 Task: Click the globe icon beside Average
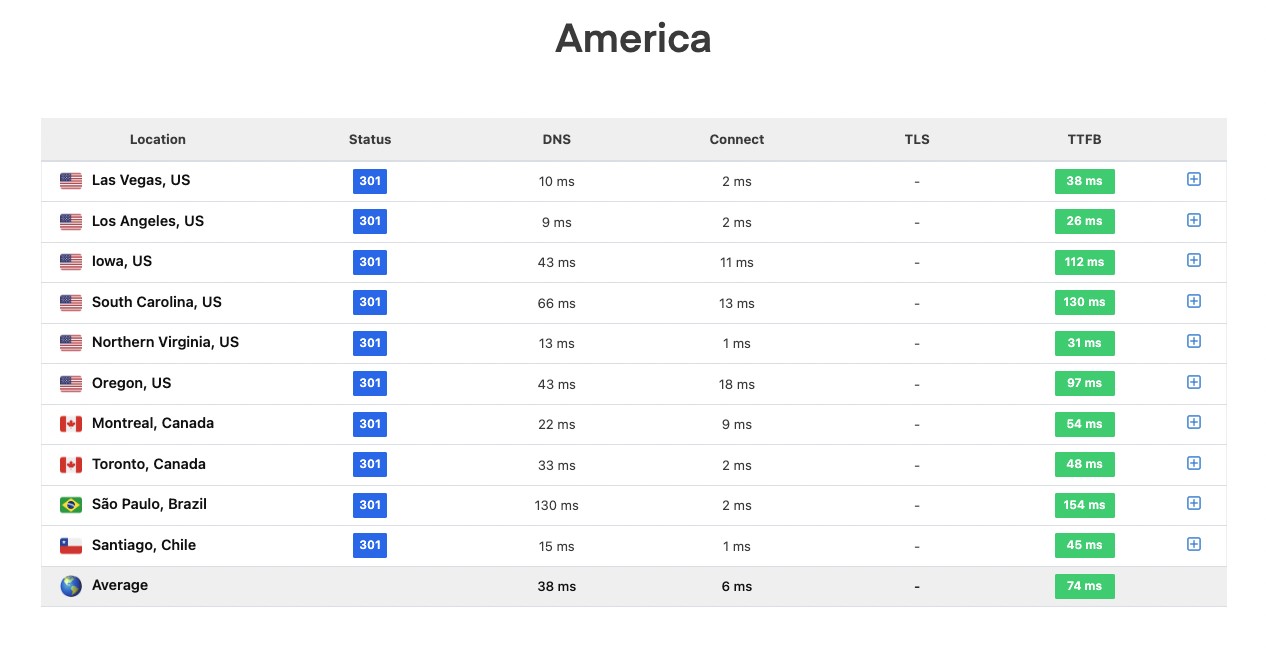tap(71, 586)
